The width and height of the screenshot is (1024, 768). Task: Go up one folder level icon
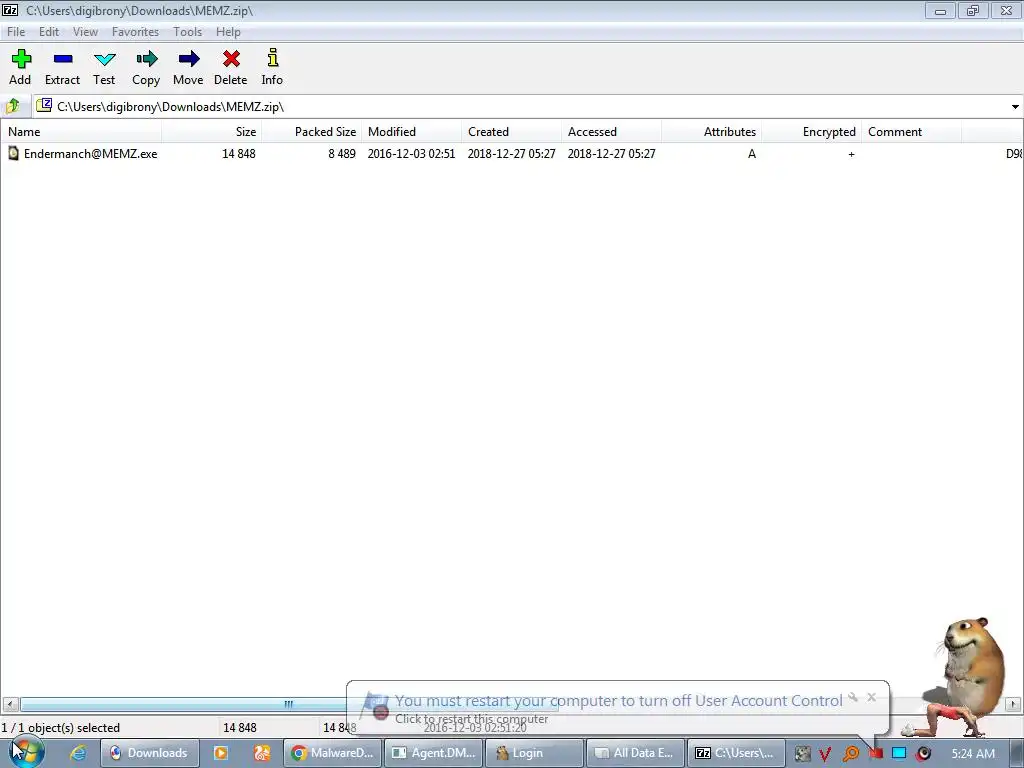point(12,106)
